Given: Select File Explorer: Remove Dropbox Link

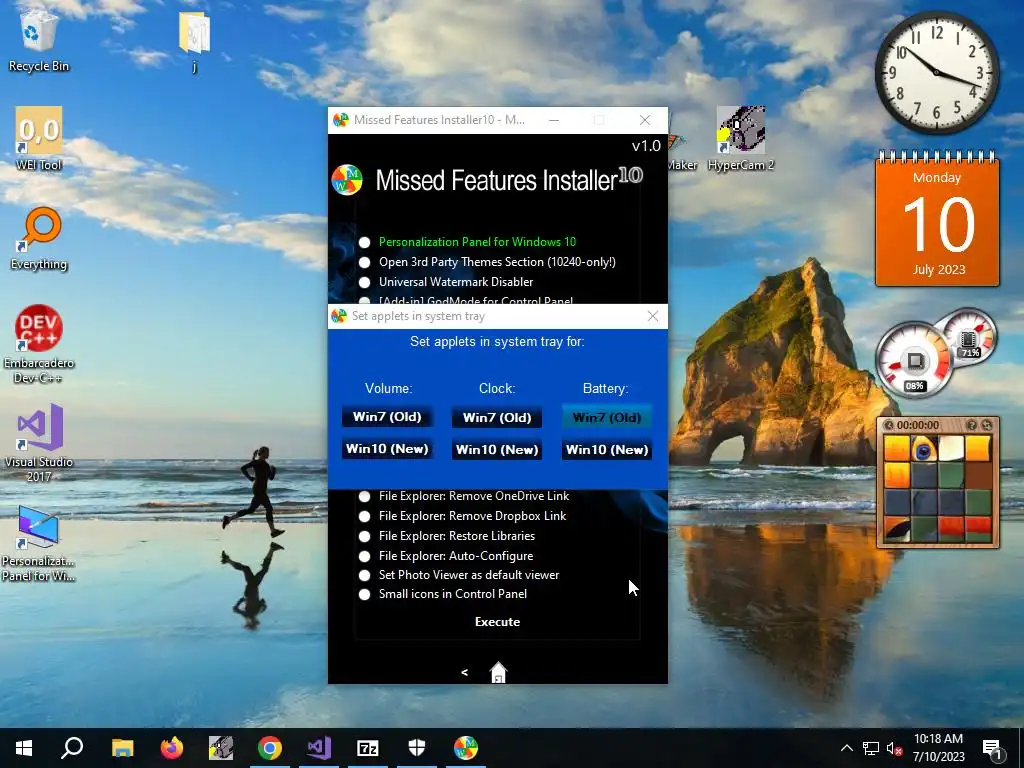Looking at the screenshot, I should (x=364, y=516).
